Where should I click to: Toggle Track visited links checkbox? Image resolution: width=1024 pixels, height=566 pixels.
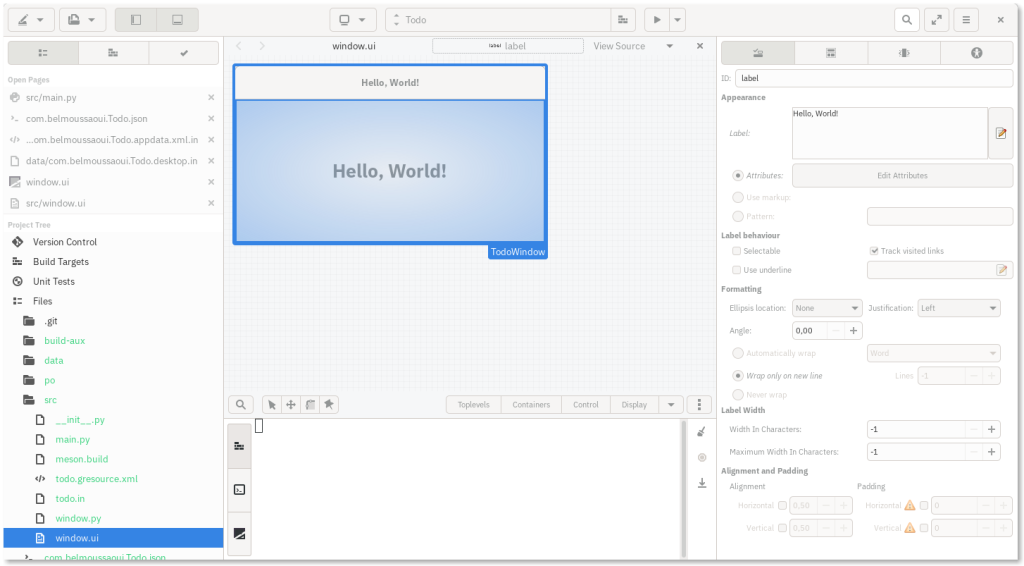click(x=874, y=251)
